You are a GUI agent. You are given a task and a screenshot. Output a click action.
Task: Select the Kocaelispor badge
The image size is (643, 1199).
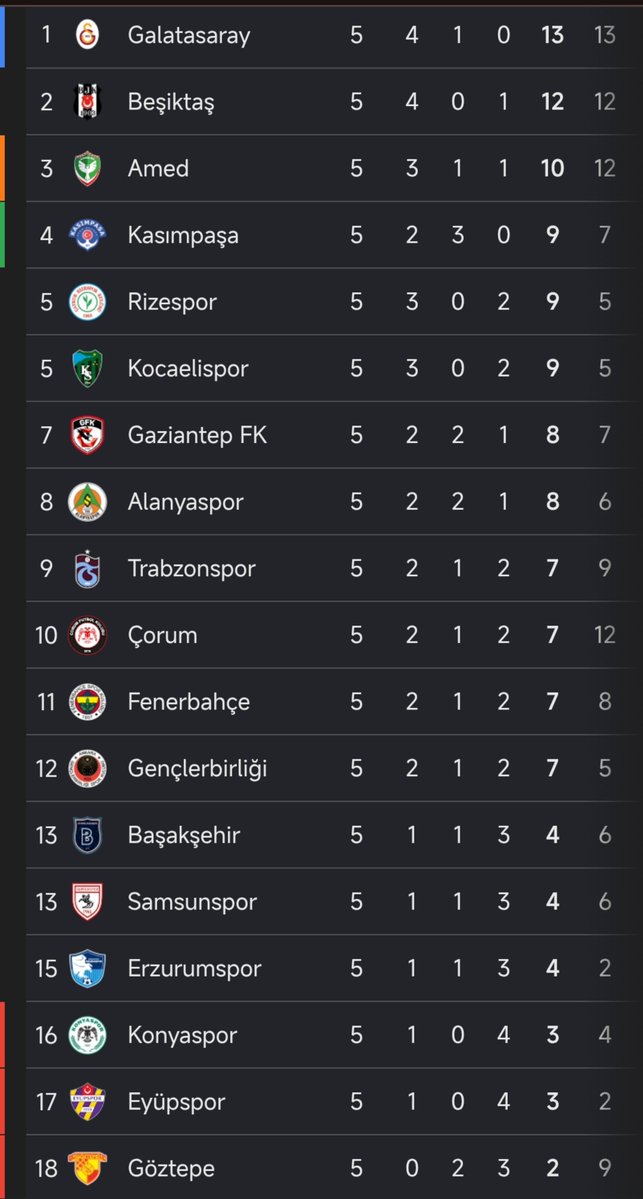click(x=87, y=368)
